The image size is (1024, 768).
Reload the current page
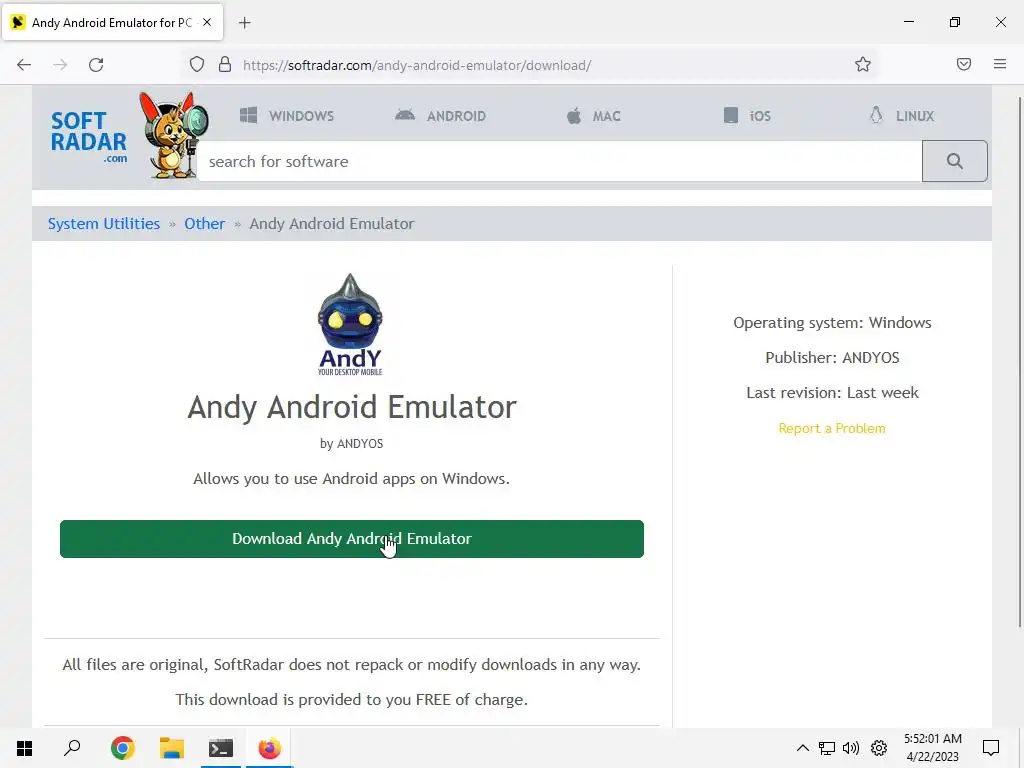[96, 65]
